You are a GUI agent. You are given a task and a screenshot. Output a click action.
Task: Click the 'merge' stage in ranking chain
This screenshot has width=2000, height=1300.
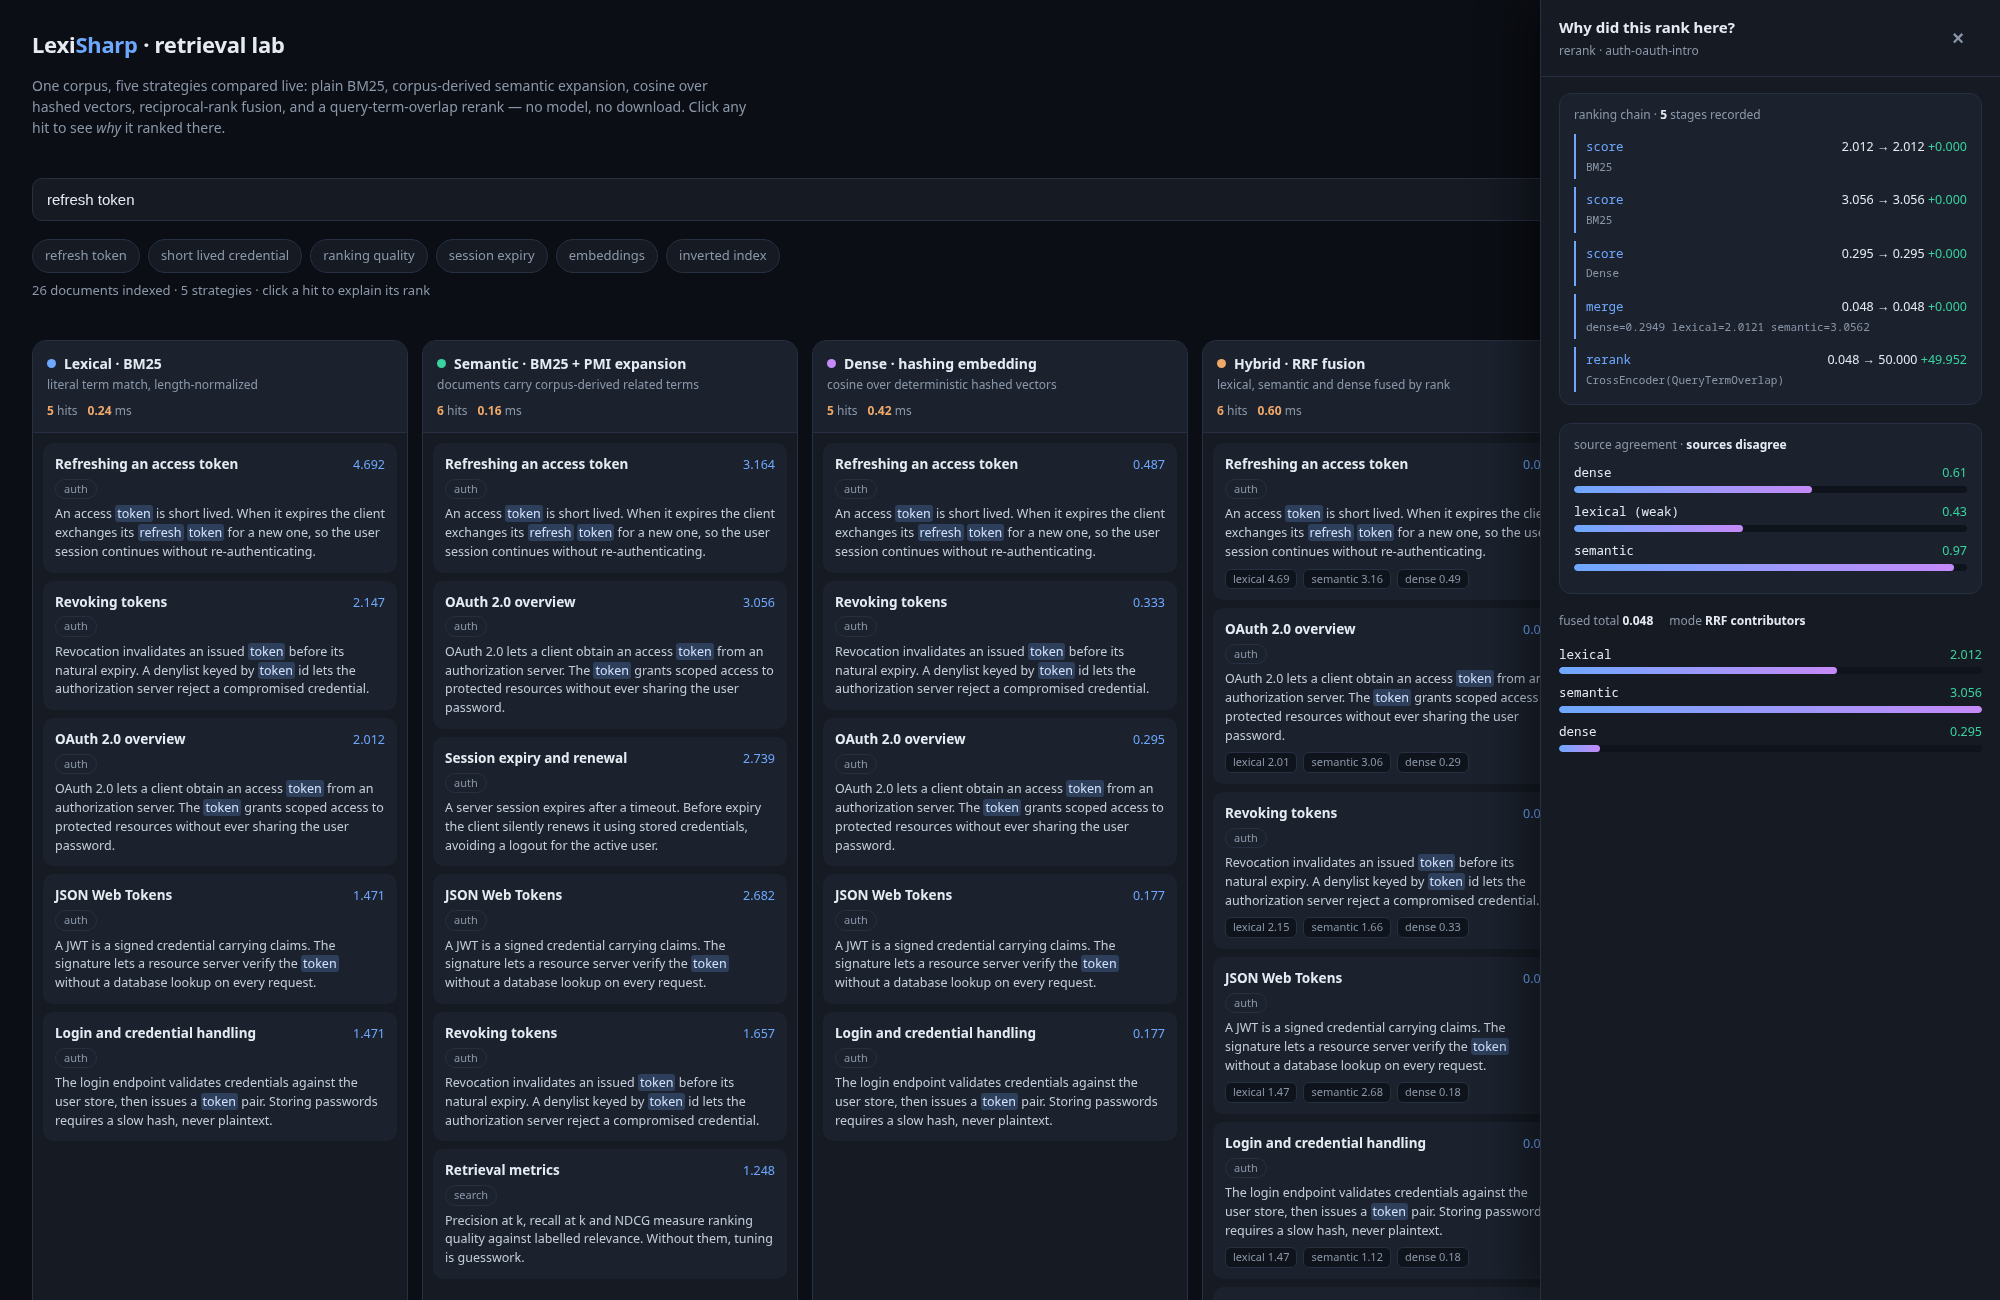[x=1771, y=316]
